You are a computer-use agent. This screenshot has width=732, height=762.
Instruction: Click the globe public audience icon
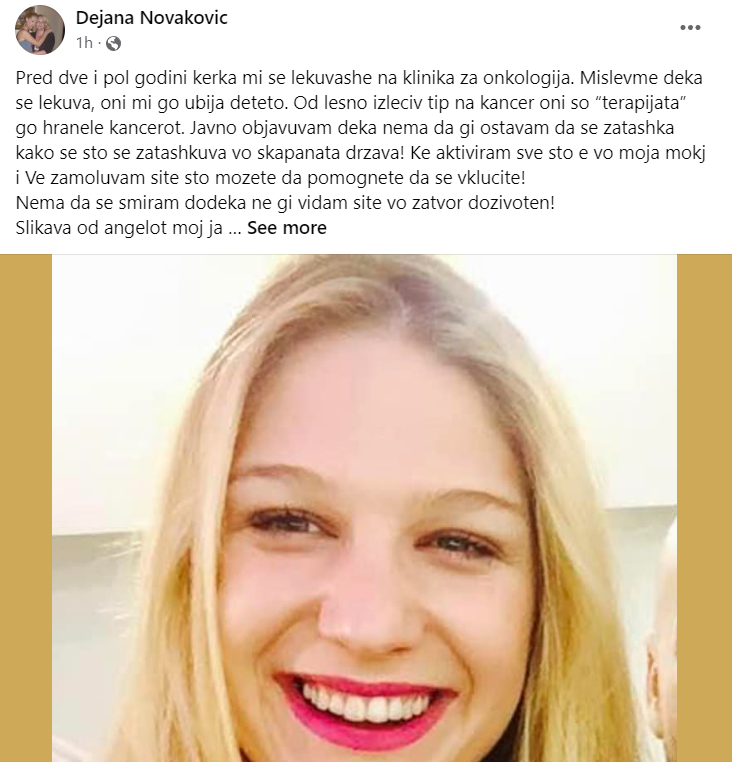(113, 44)
